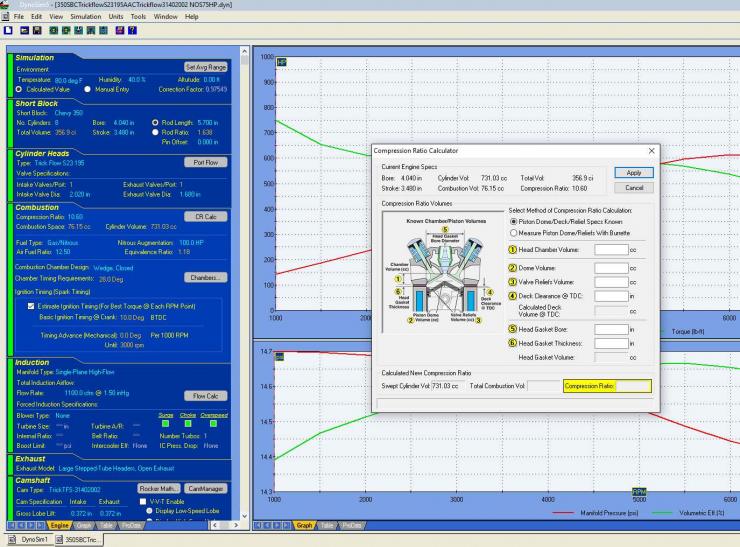Screen dimensions: 740x547
Task: Open the File menu
Action: tap(19, 17)
